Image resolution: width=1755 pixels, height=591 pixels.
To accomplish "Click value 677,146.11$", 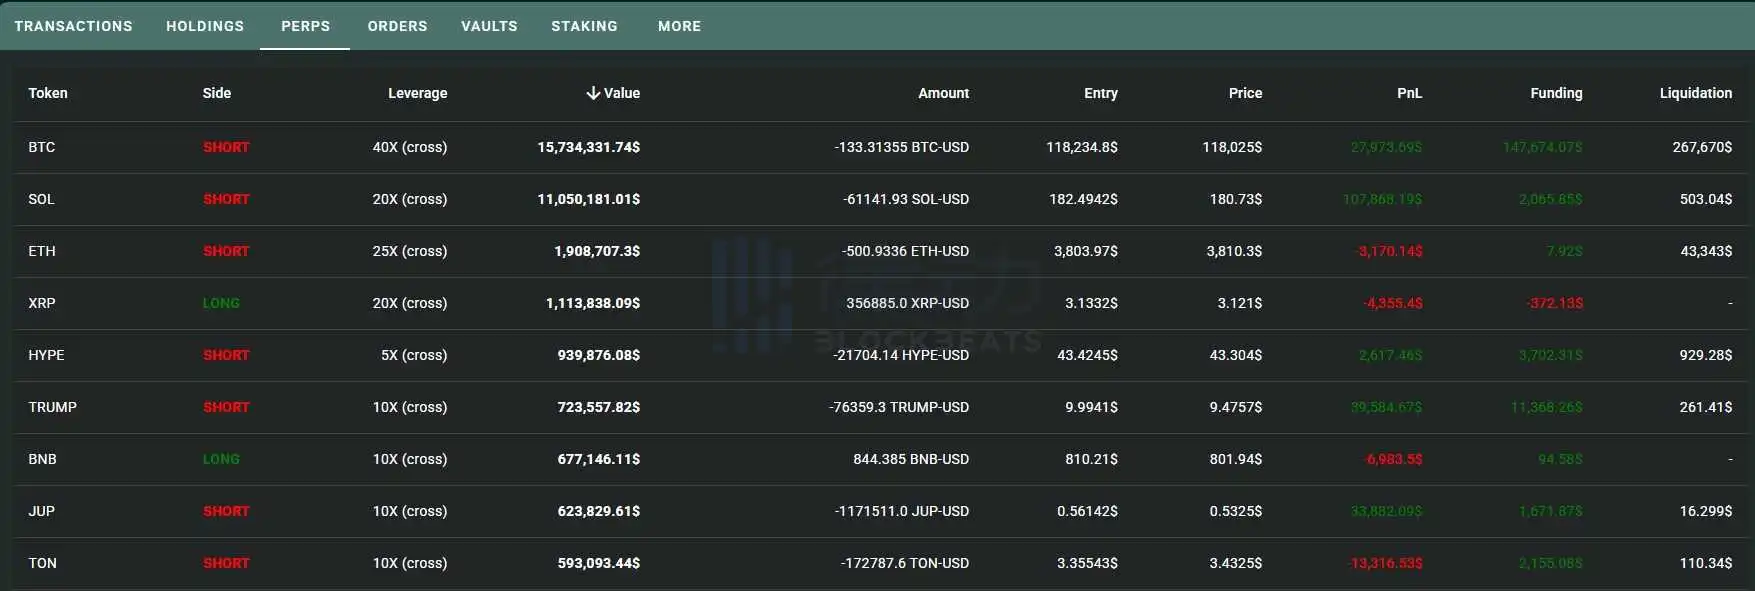I will coord(599,459).
